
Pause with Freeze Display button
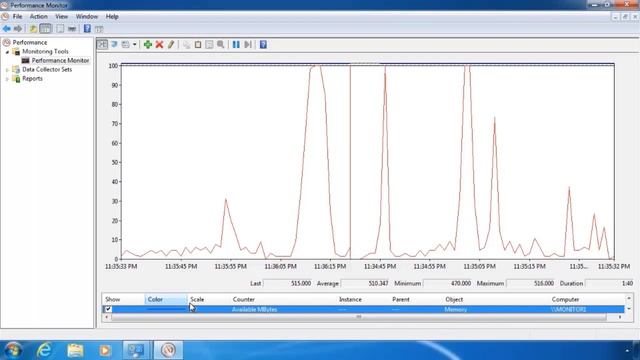pos(236,44)
